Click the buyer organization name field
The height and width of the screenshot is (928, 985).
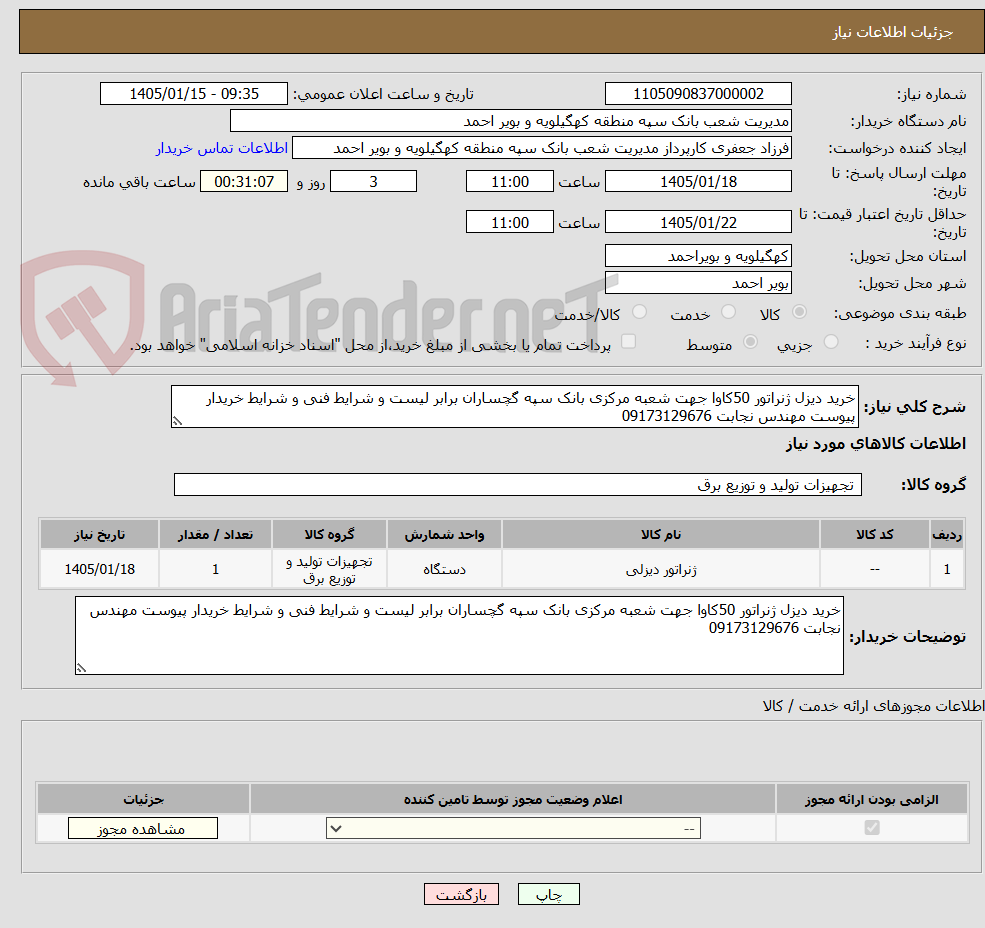tap(511, 121)
